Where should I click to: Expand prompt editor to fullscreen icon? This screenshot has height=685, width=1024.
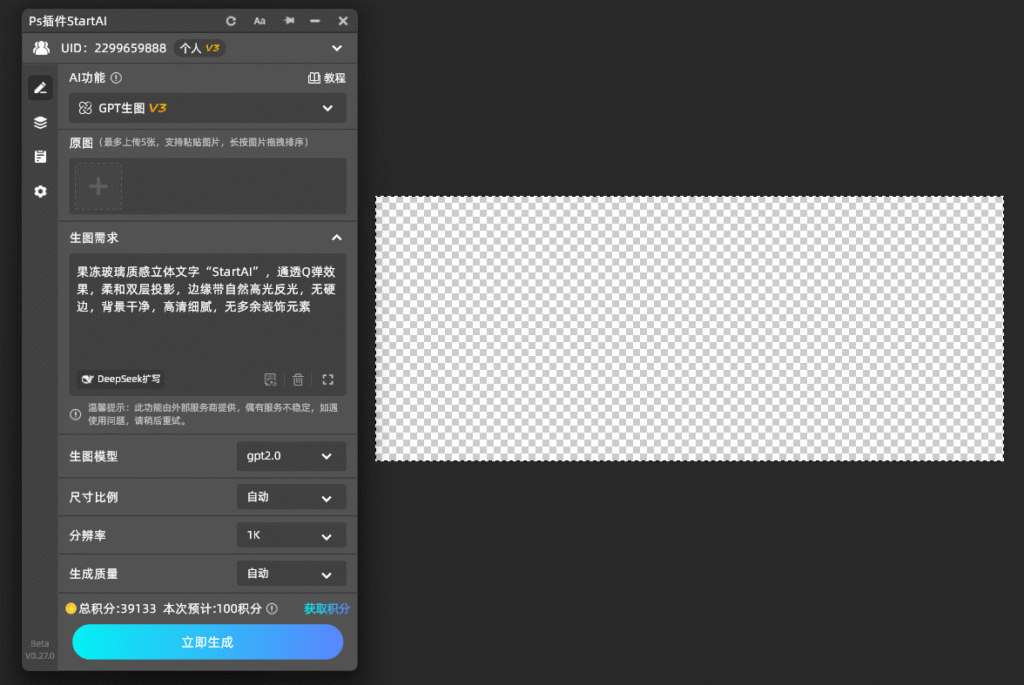click(x=328, y=379)
